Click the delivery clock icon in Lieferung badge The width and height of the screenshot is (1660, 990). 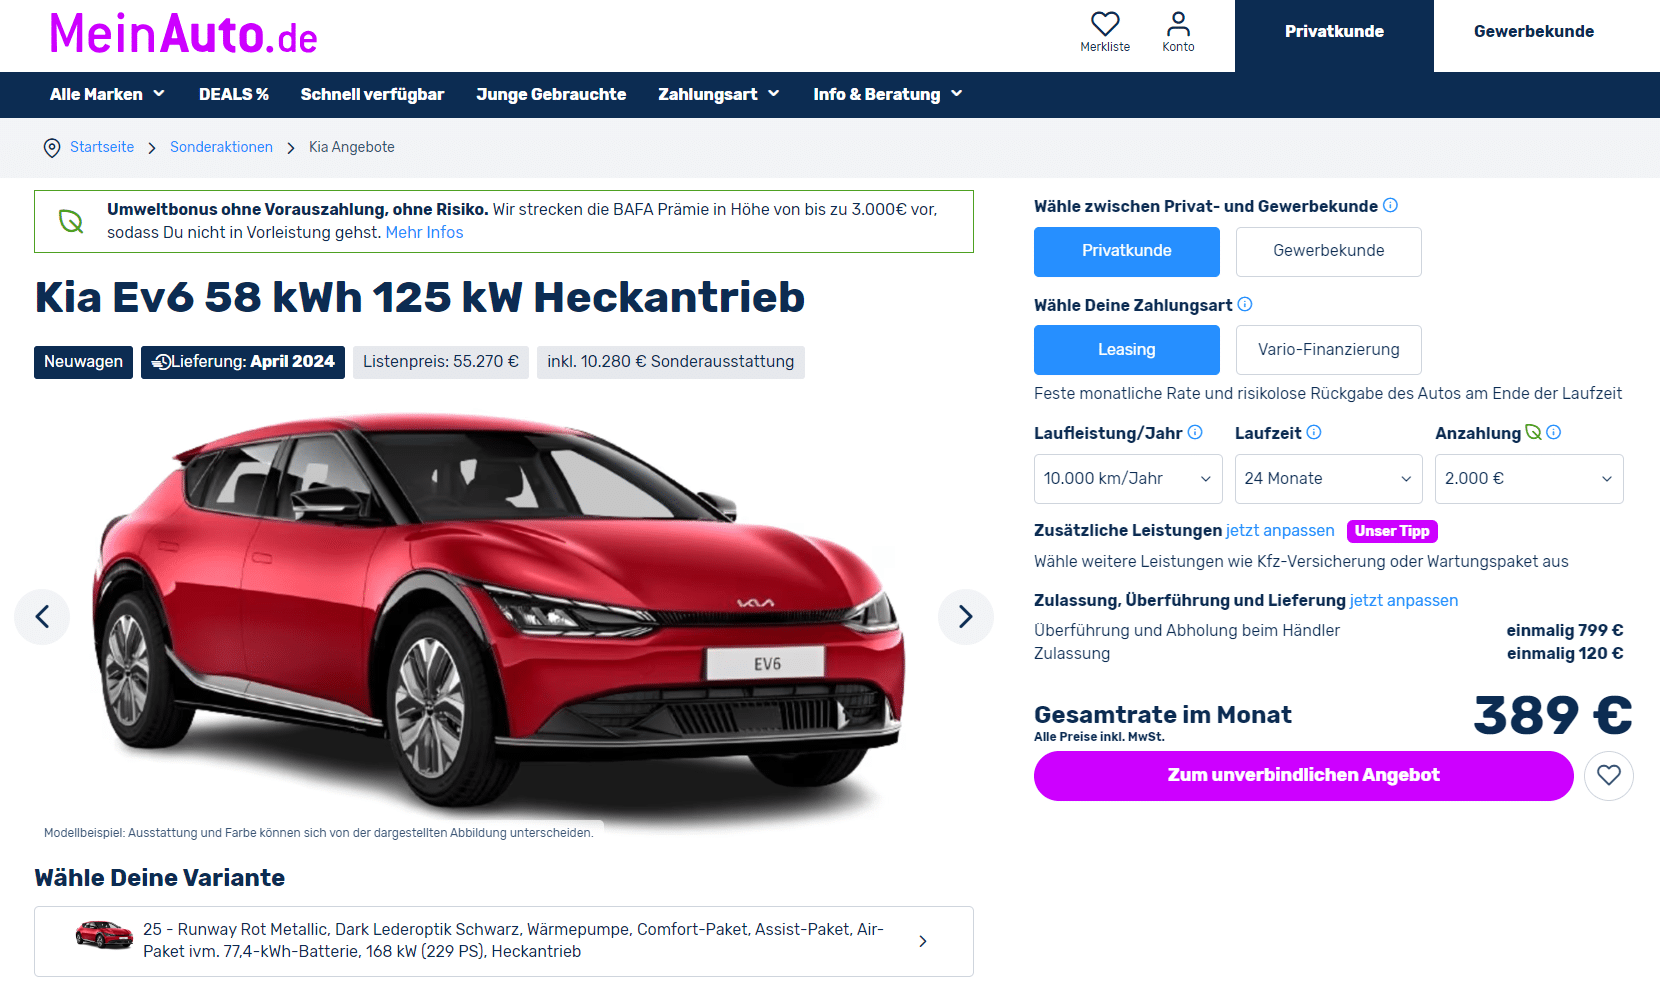pos(160,362)
